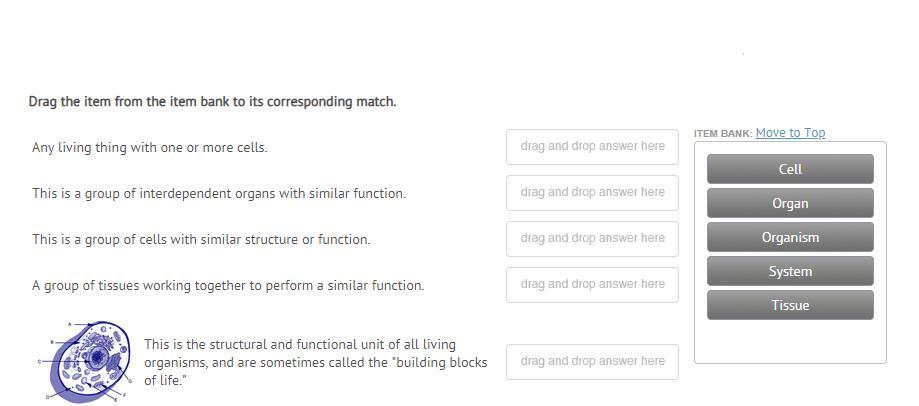
Task: Click empty area inside item bank panel
Action: pos(790,341)
